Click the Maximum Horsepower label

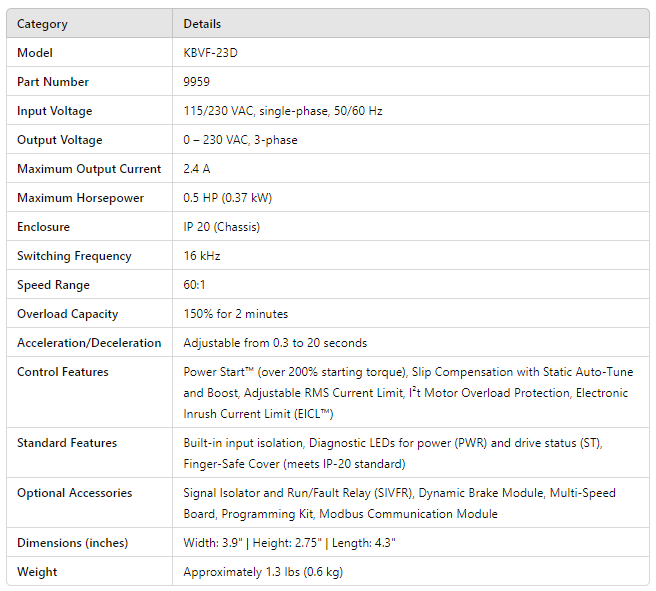[80, 198]
